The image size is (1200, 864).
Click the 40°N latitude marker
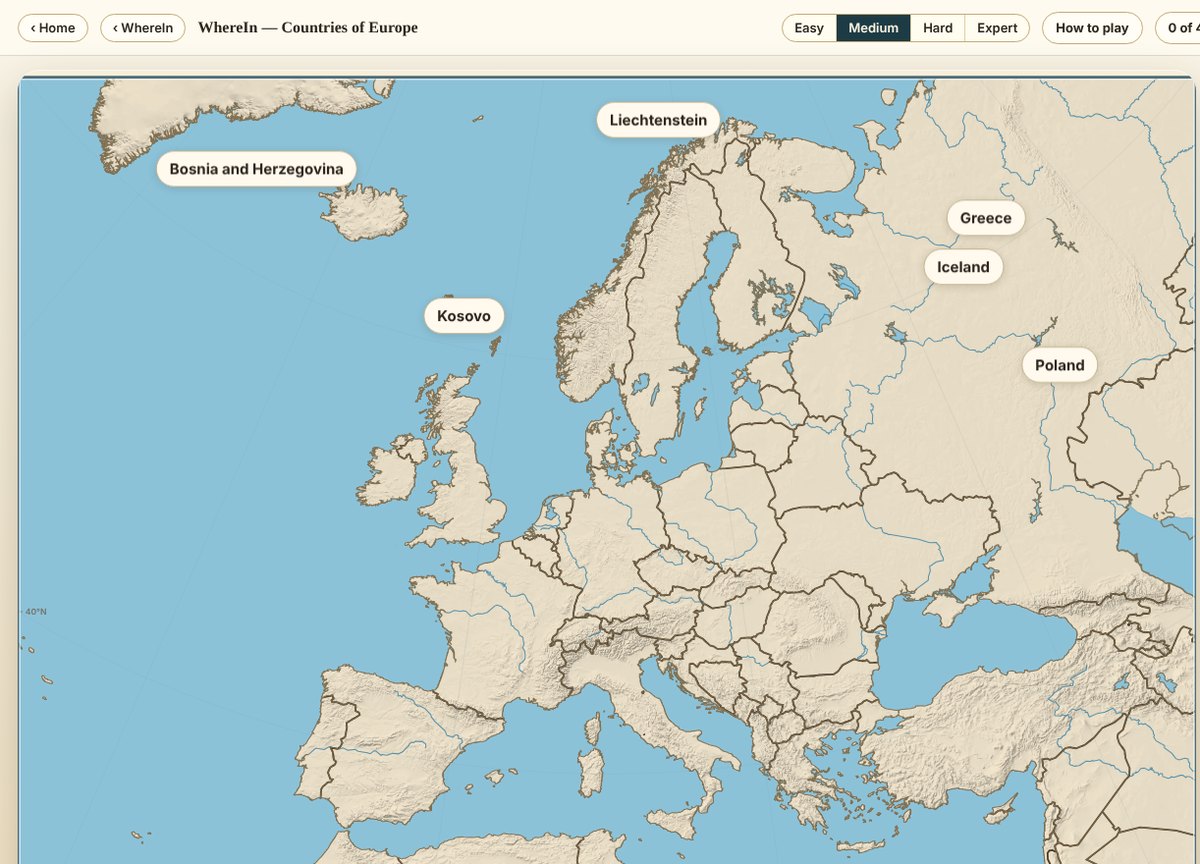click(x=35, y=611)
